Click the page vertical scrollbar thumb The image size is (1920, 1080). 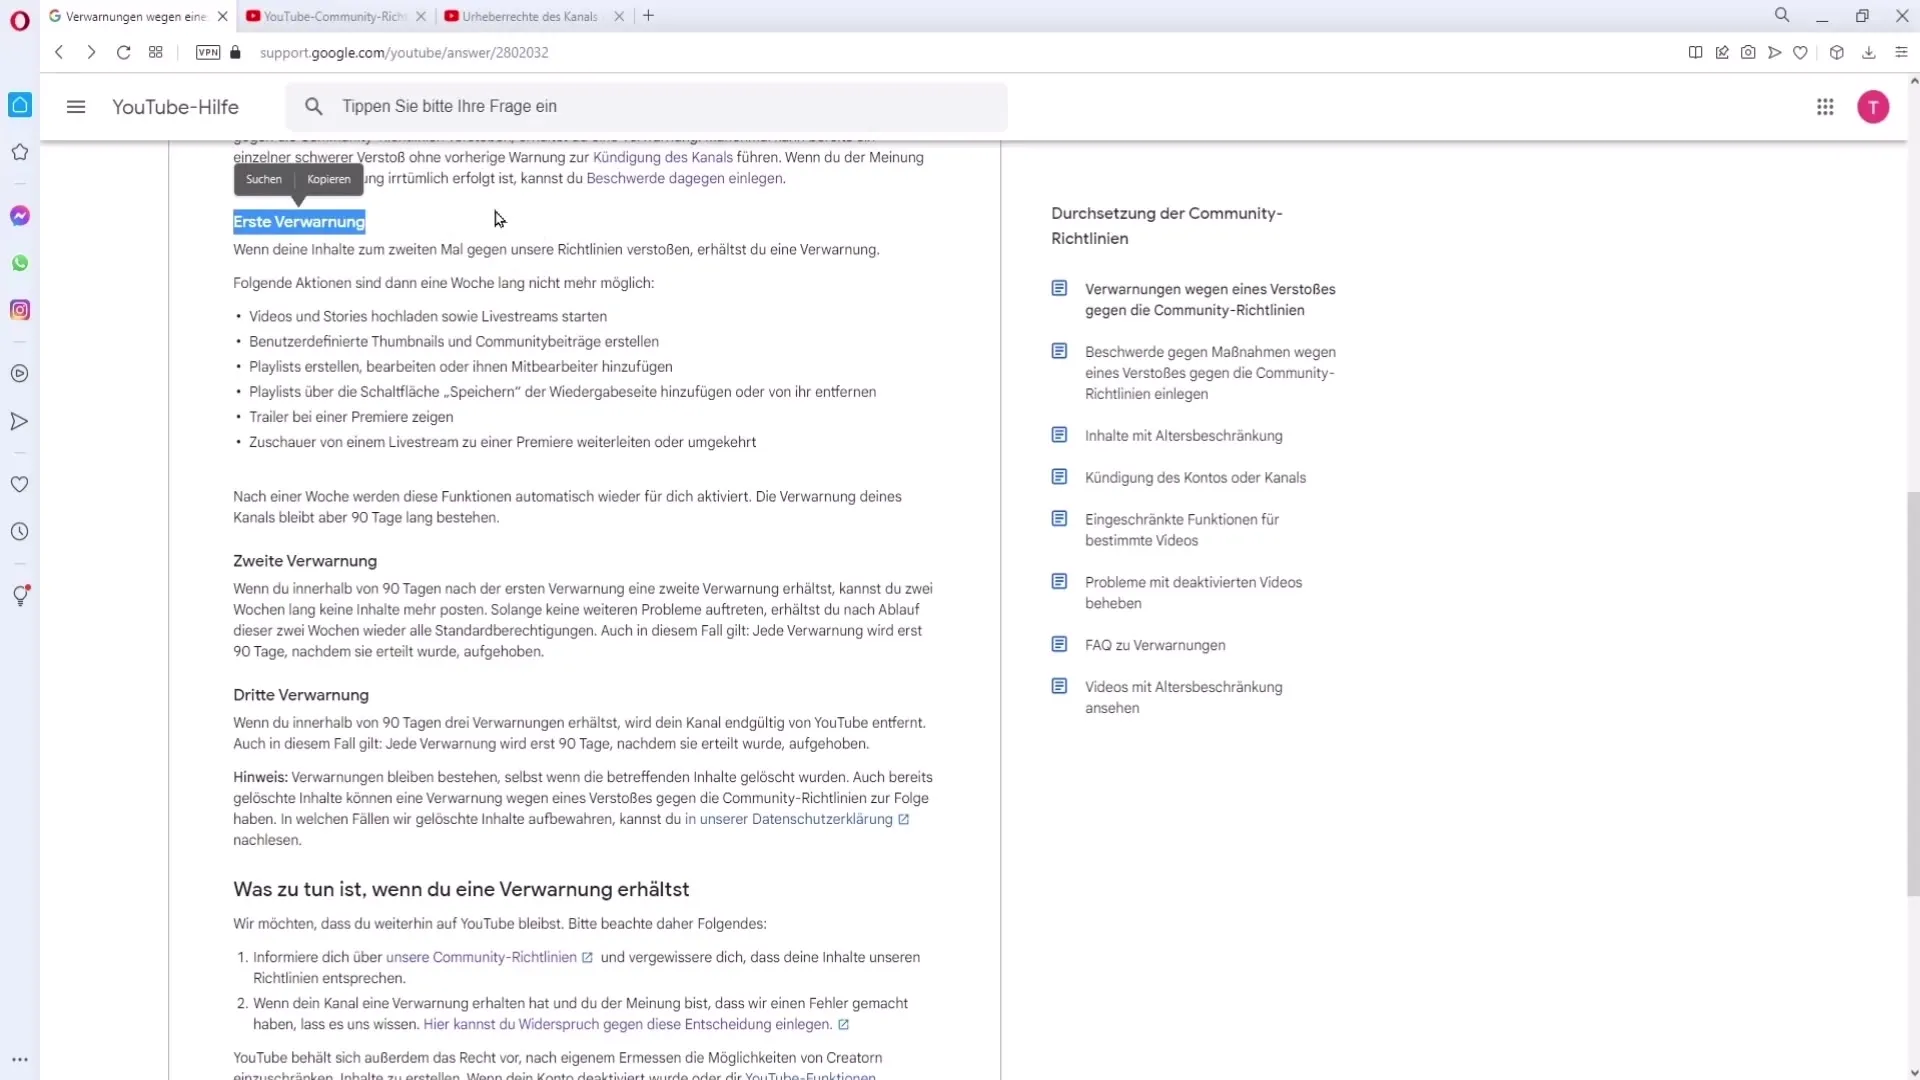click(x=1913, y=692)
